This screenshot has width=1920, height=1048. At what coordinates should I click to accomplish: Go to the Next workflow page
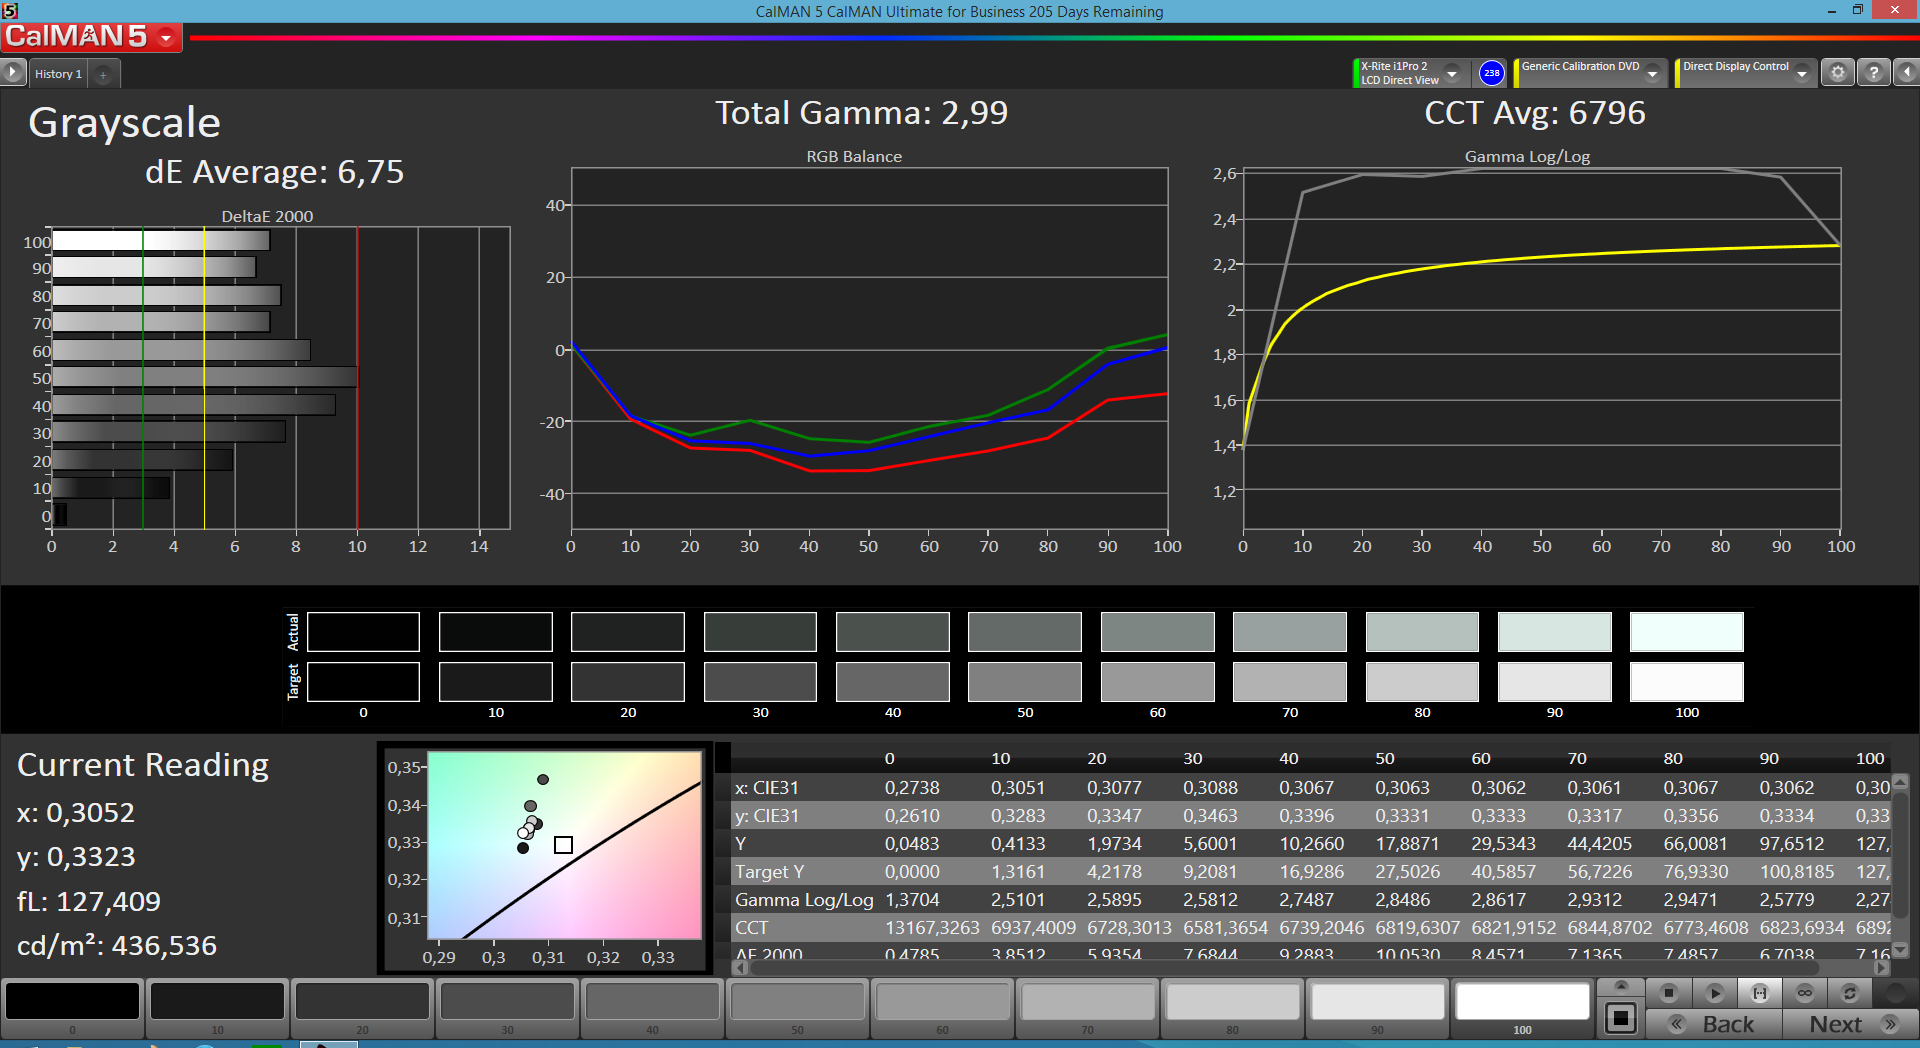[1850, 1024]
